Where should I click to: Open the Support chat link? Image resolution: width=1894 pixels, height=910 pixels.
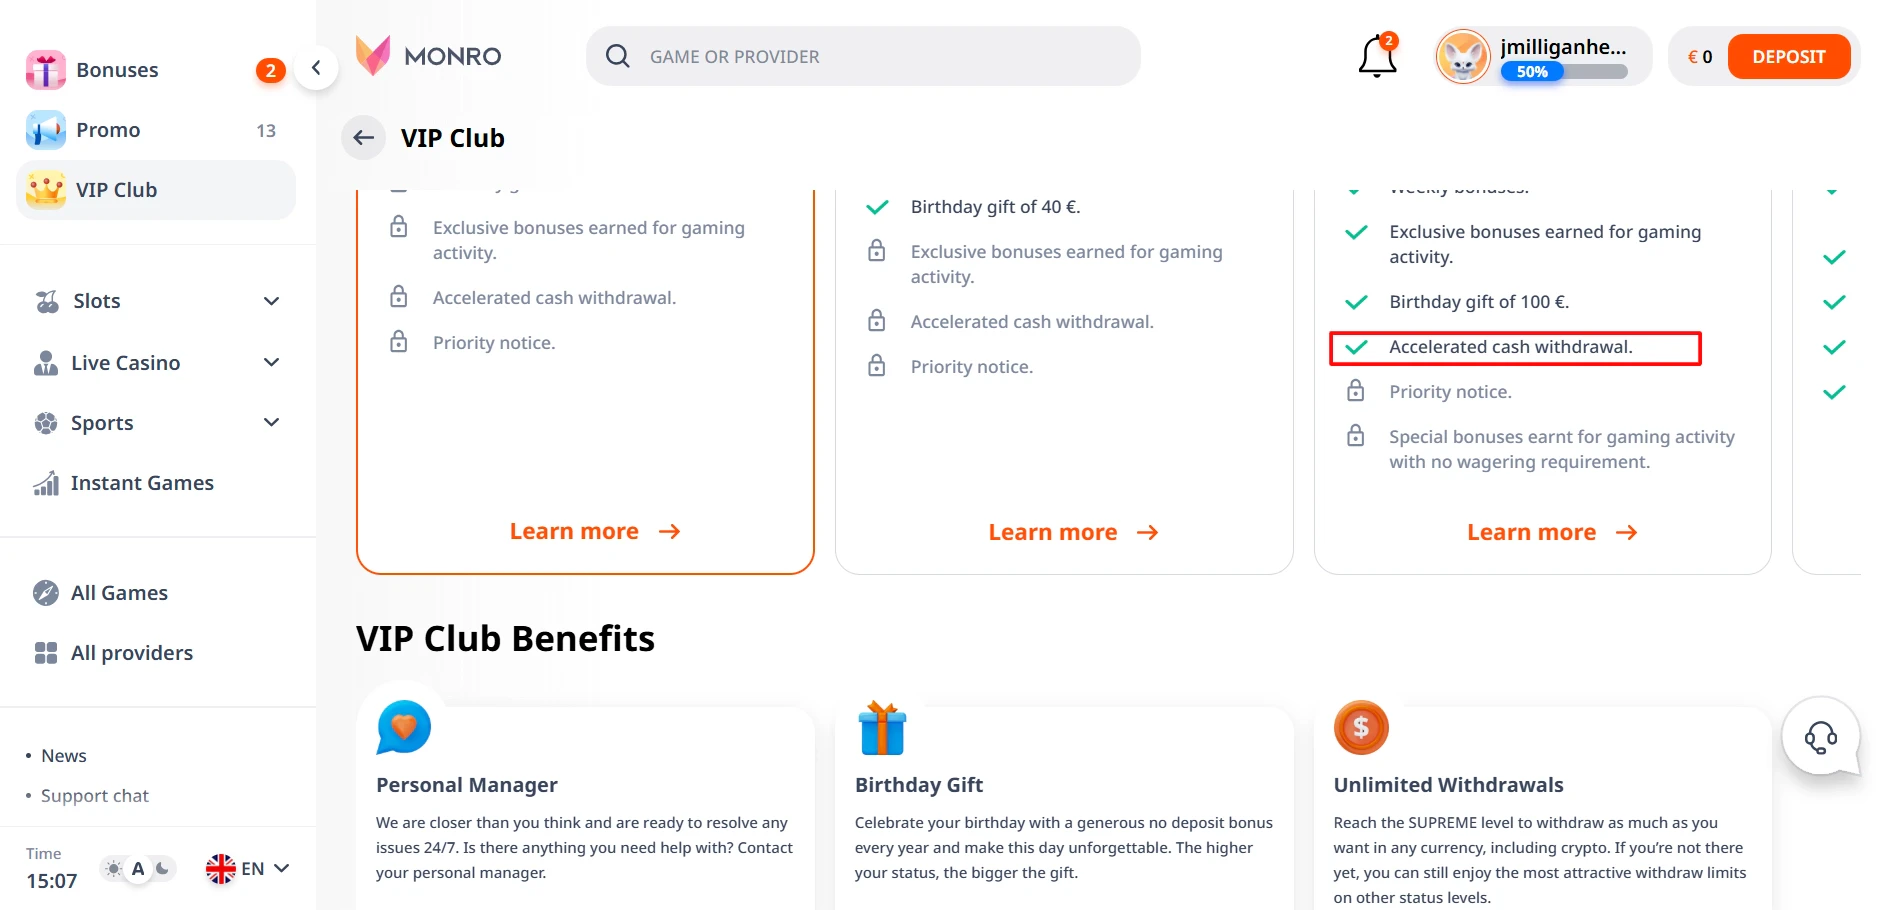click(95, 796)
